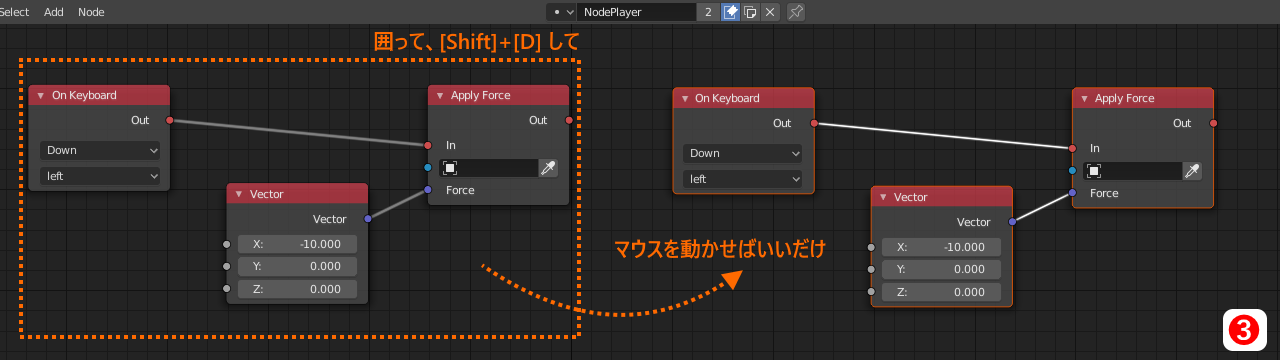Click X input socket of original Vector node
The width and height of the screenshot is (1280, 360).
[x=227, y=244]
